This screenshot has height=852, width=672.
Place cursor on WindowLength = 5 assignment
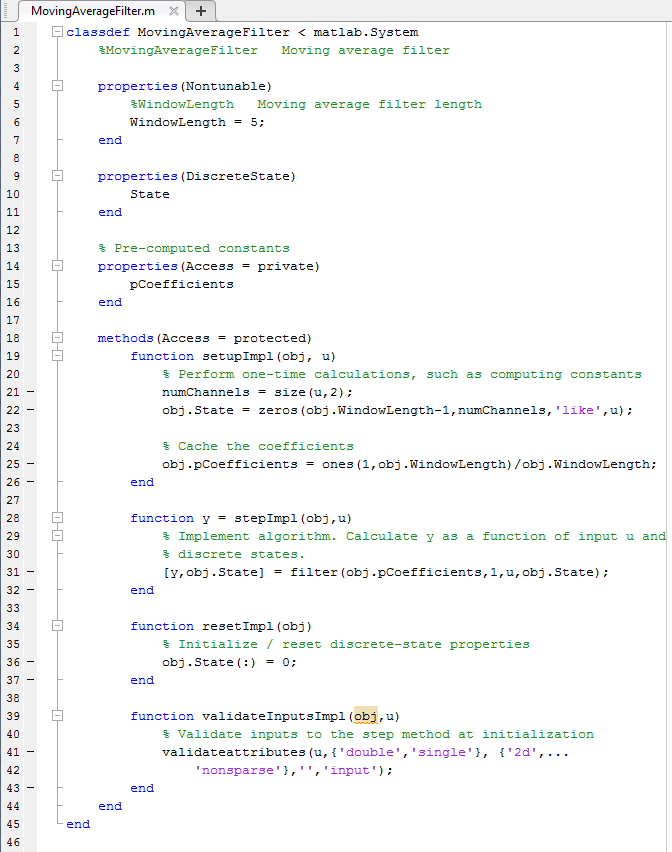pos(197,122)
